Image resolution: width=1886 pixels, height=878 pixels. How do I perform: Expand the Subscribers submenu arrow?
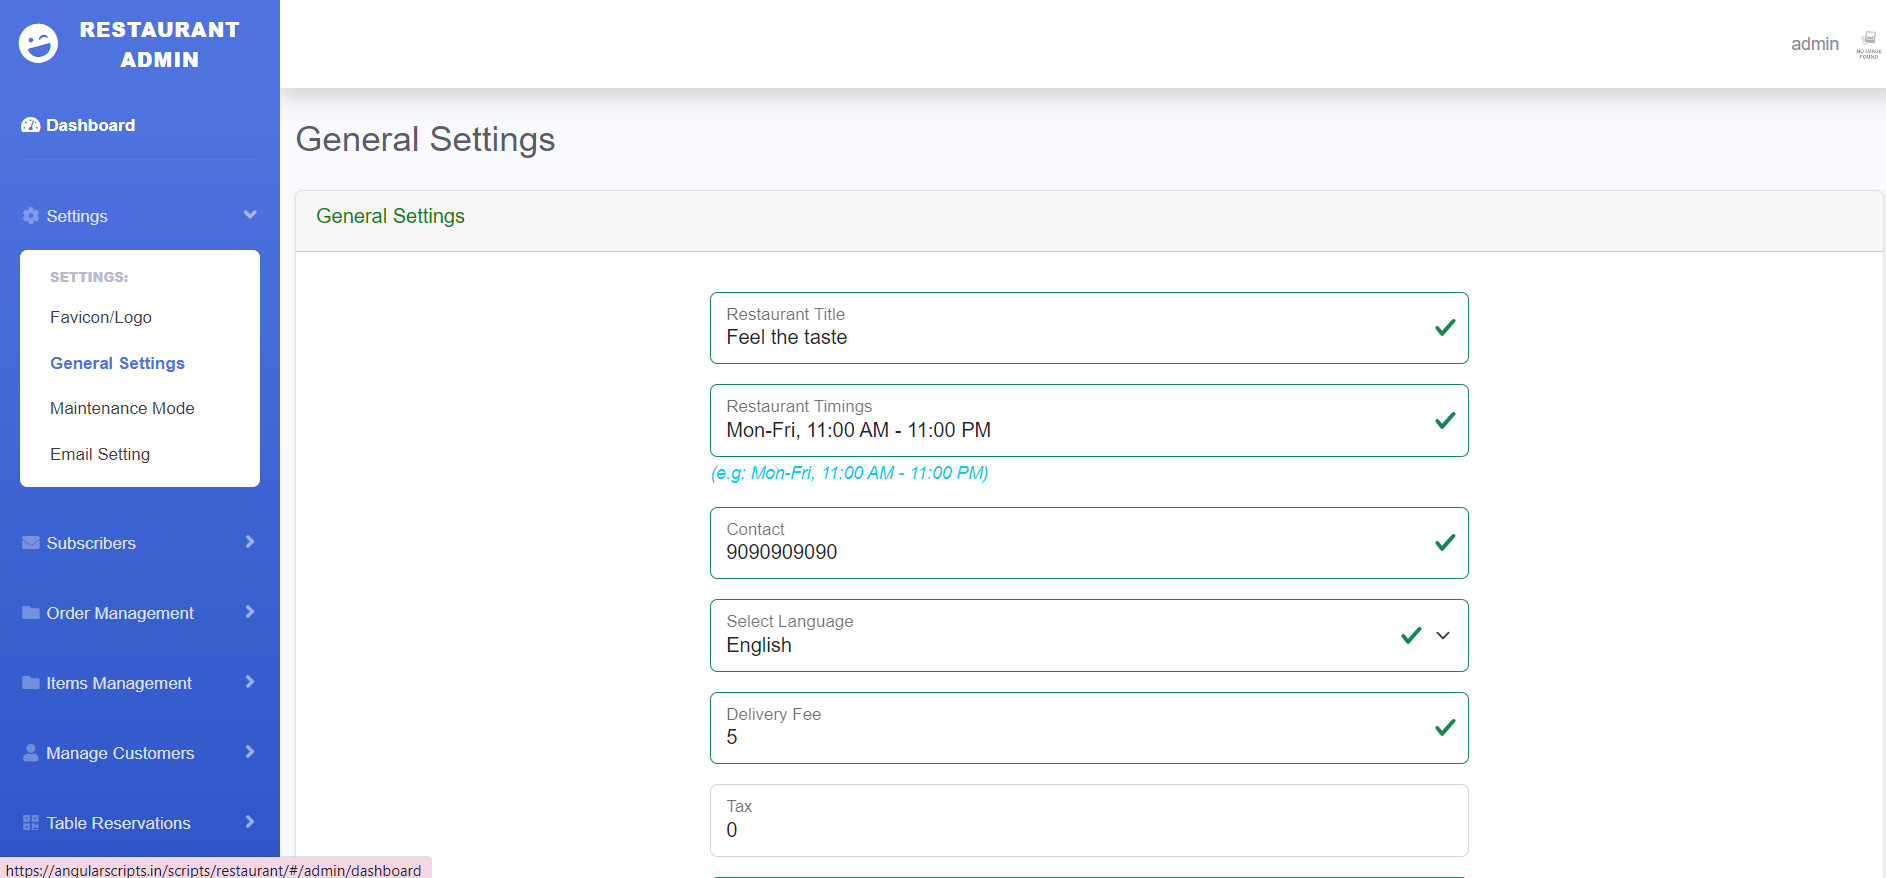click(250, 542)
